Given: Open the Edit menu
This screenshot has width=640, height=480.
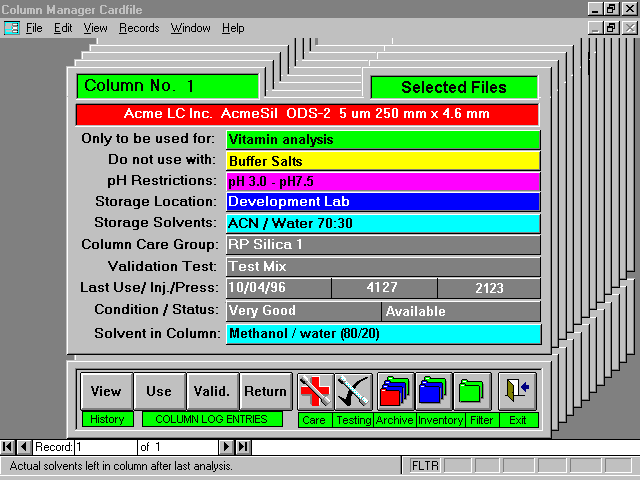Looking at the screenshot, I should point(63,28).
